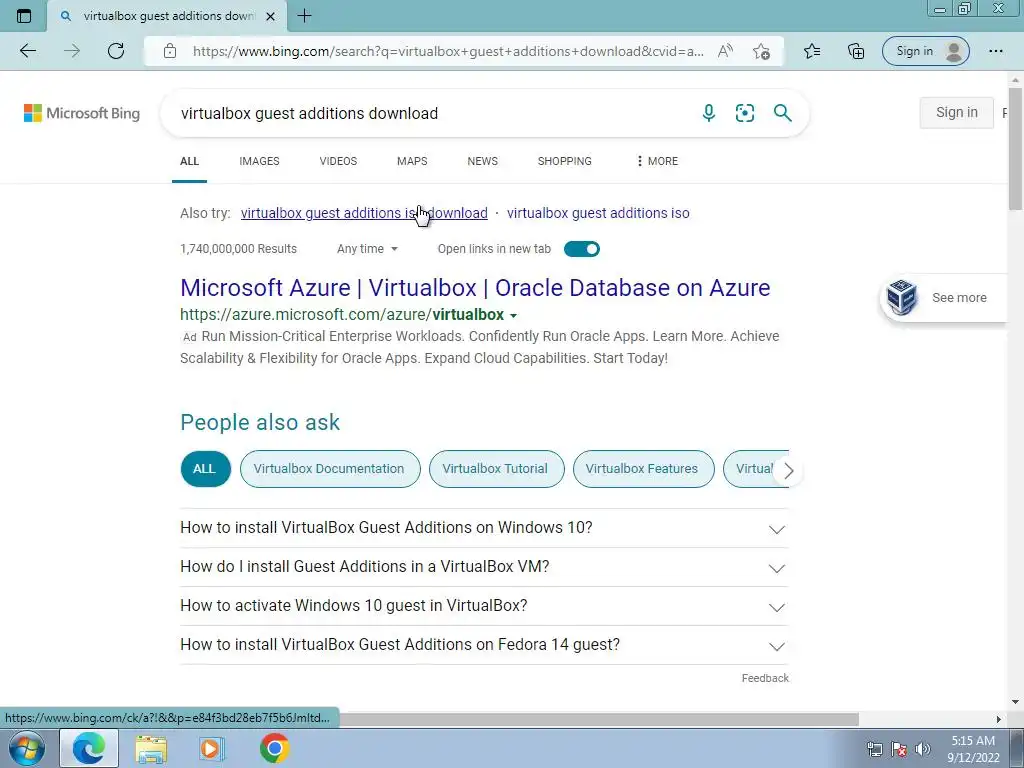Image resolution: width=1024 pixels, height=768 pixels.
Task: Open Microsoft Azure Virtualbox ad result
Action: click(x=475, y=287)
